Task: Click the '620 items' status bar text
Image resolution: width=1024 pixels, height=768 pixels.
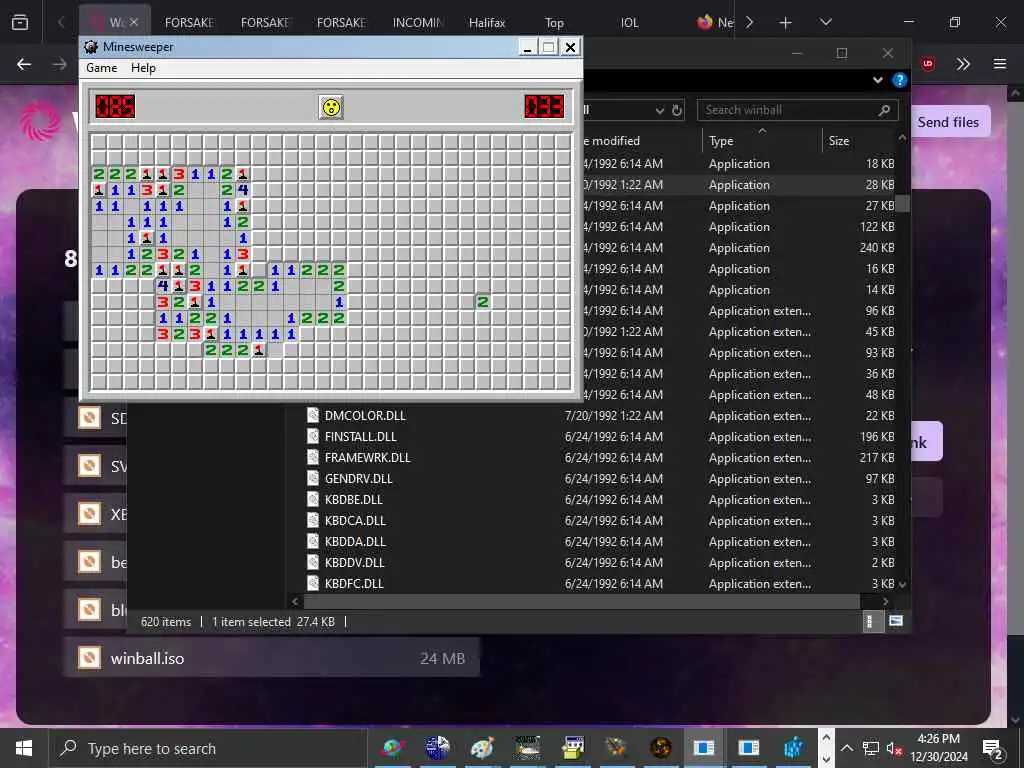Action: tap(166, 622)
